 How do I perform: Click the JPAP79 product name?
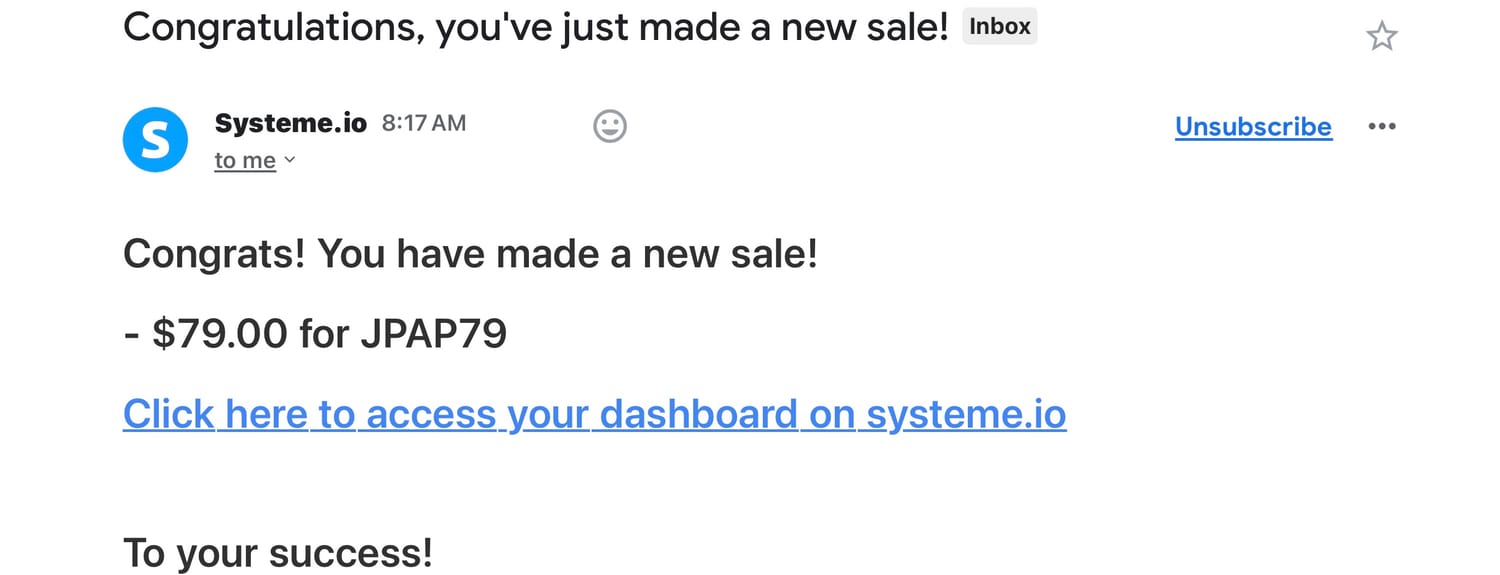[433, 334]
